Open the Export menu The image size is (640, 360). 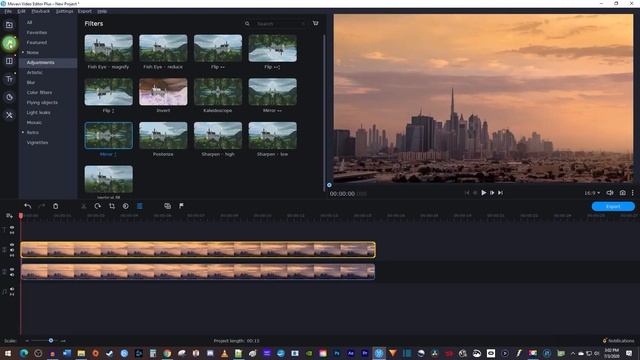click(x=84, y=11)
